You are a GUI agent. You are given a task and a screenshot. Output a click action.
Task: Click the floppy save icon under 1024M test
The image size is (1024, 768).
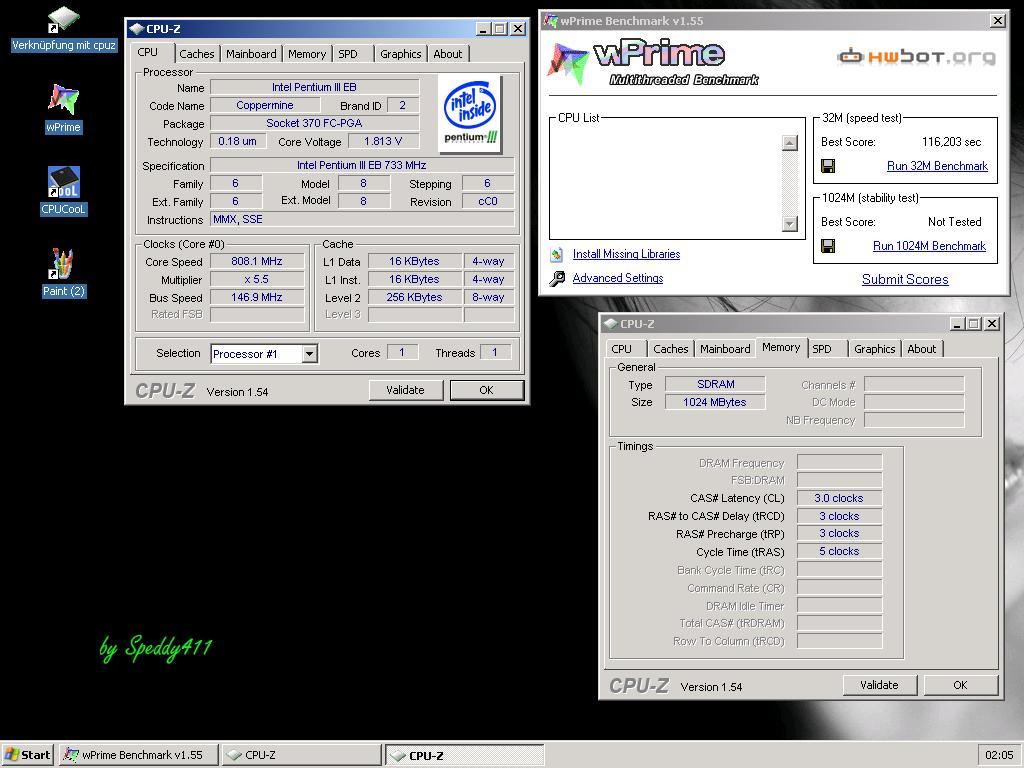[x=827, y=246]
